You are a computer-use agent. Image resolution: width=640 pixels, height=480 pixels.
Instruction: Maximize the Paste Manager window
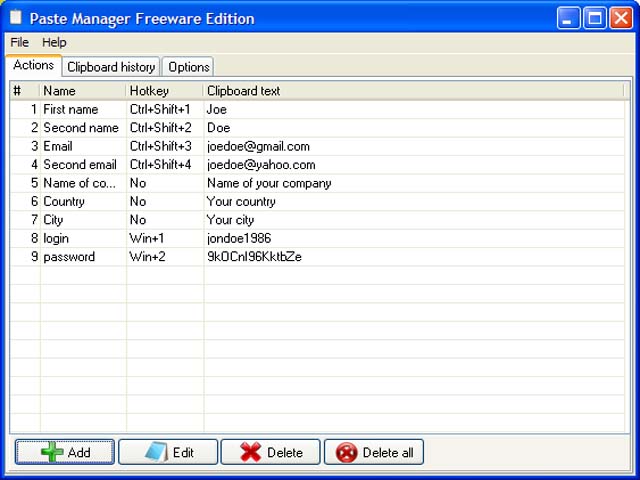(594, 18)
